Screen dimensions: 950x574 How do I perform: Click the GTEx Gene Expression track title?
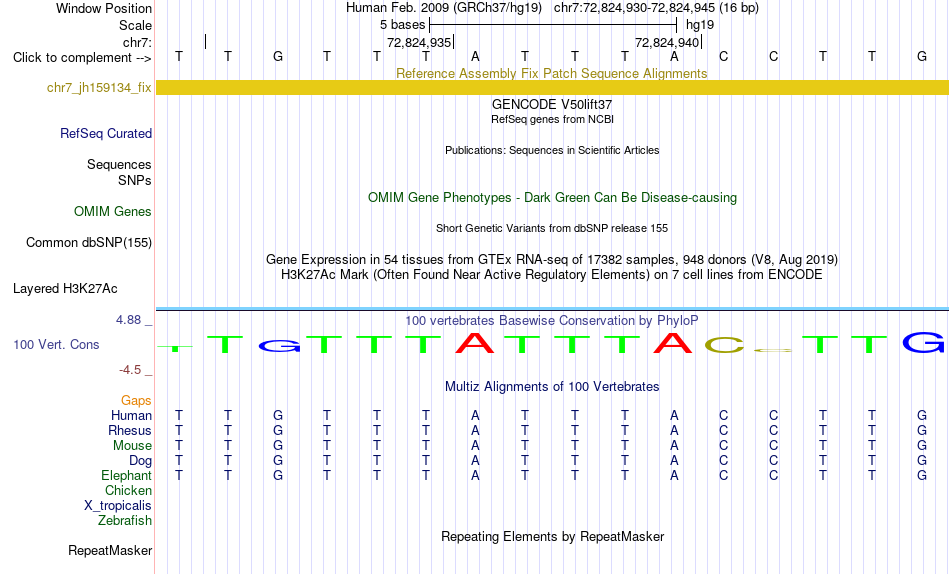[x=552, y=259]
